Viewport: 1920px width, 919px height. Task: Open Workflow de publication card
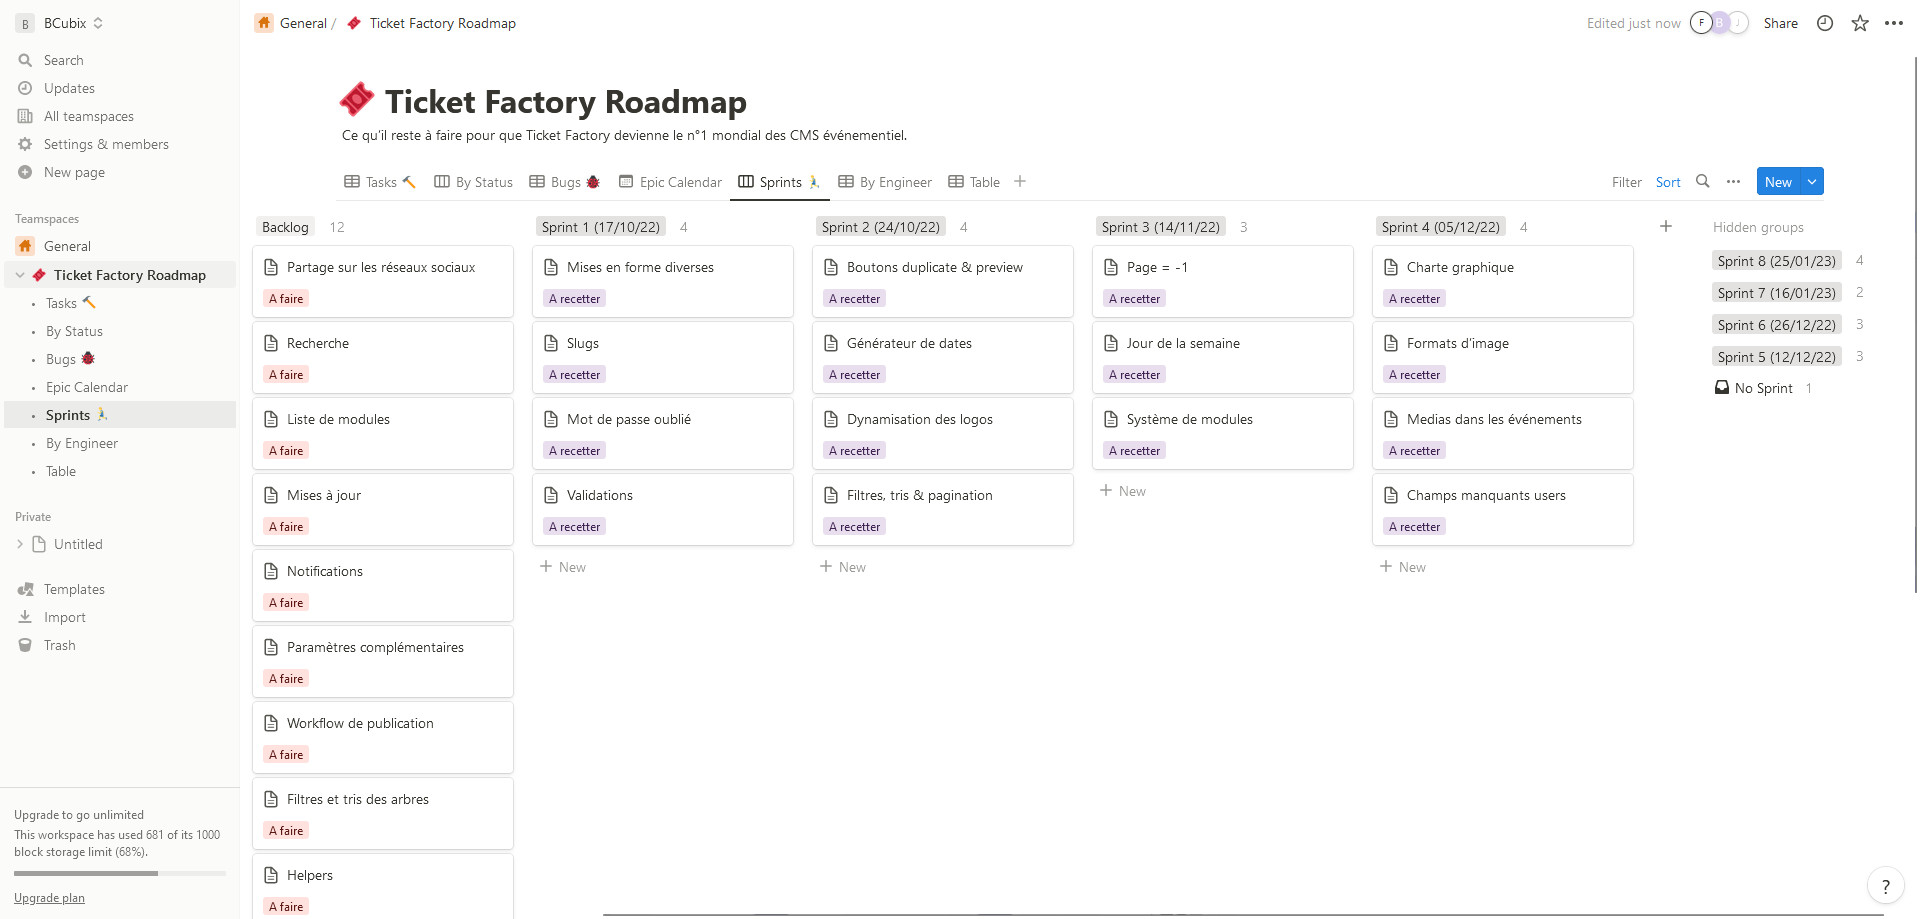[x=383, y=737]
